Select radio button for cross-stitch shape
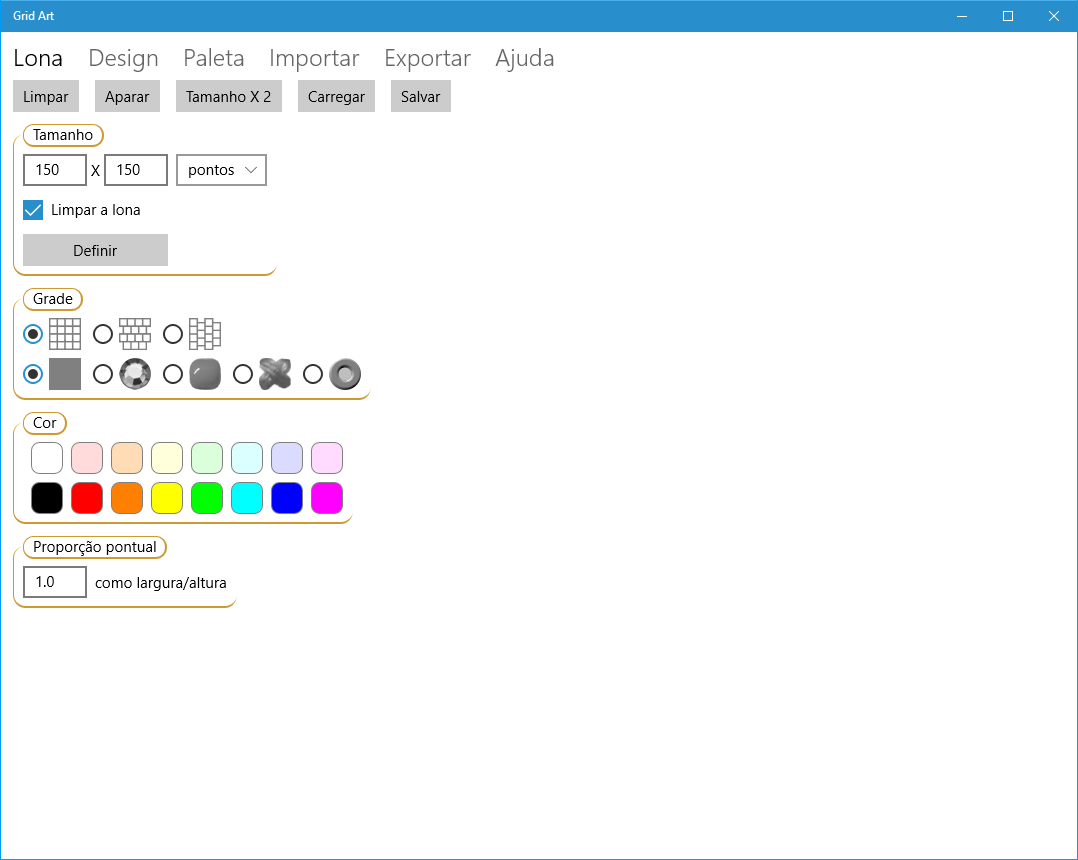 (x=243, y=374)
